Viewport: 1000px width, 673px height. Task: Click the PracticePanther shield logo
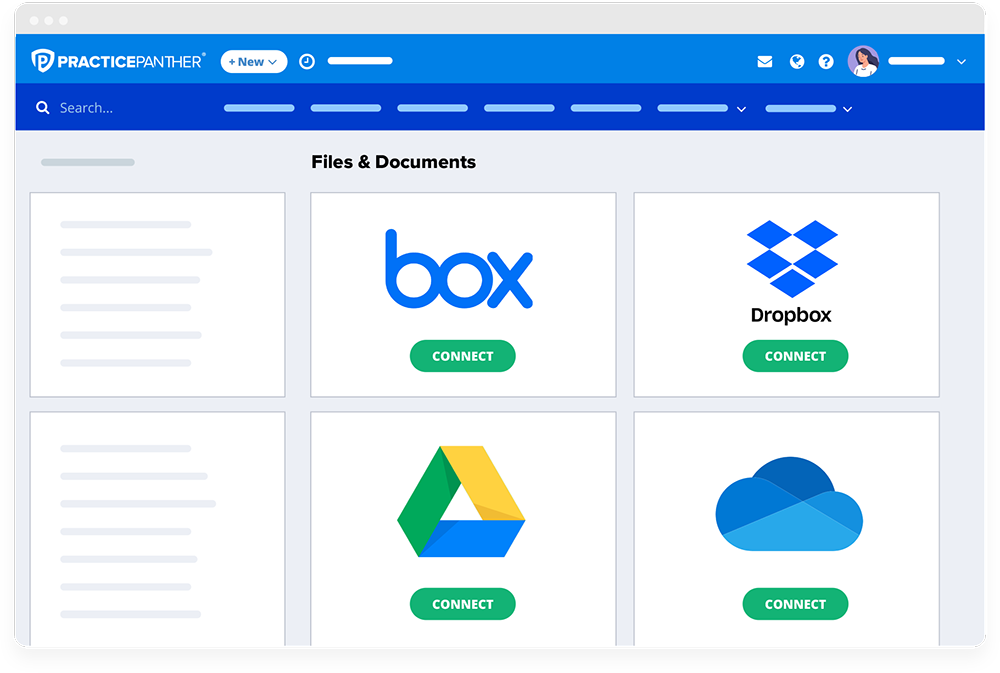point(42,61)
